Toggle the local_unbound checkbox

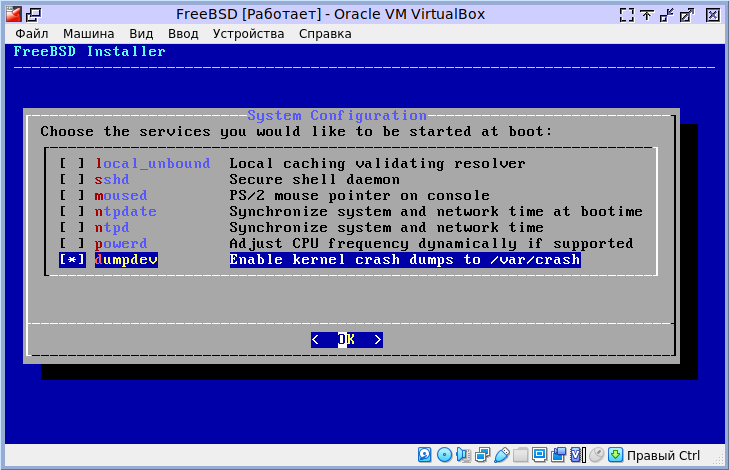pos(72,164)
